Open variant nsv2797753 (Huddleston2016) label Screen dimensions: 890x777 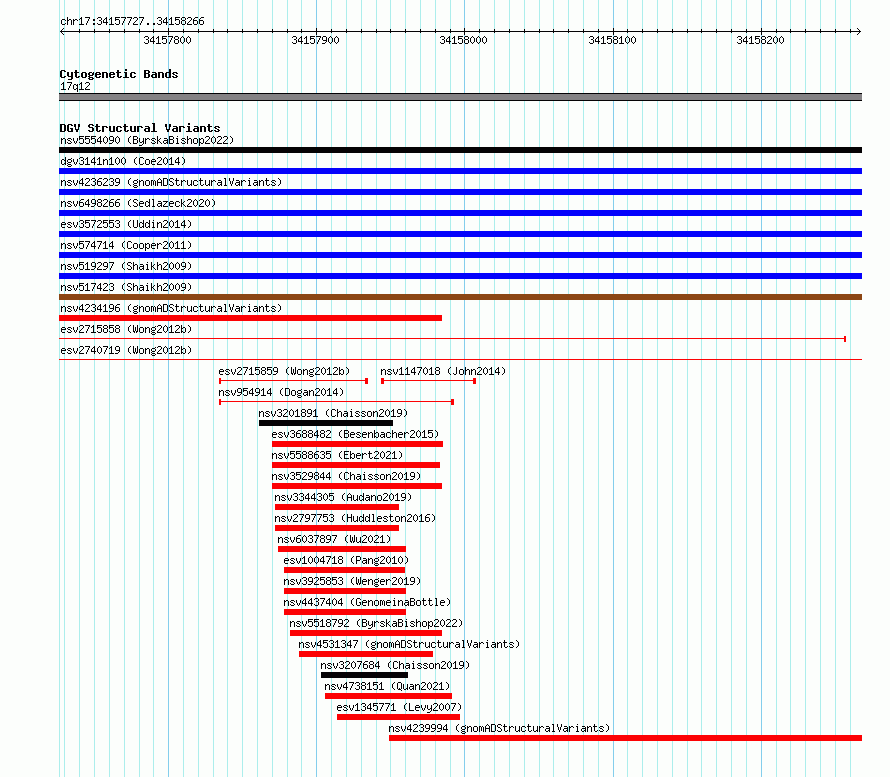pos(355,518)
